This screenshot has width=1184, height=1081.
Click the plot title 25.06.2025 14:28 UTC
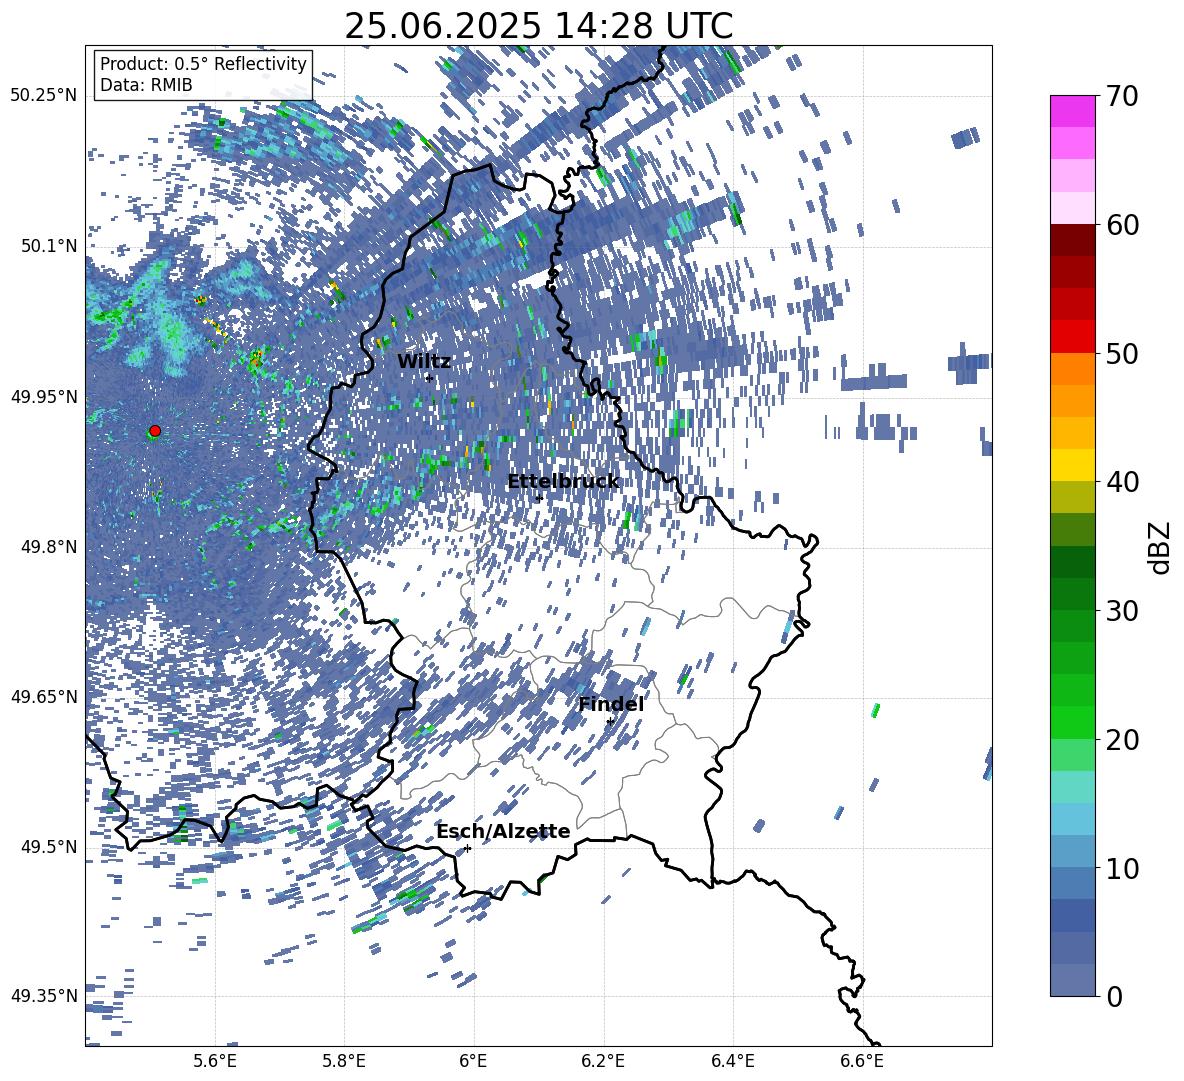538,26
